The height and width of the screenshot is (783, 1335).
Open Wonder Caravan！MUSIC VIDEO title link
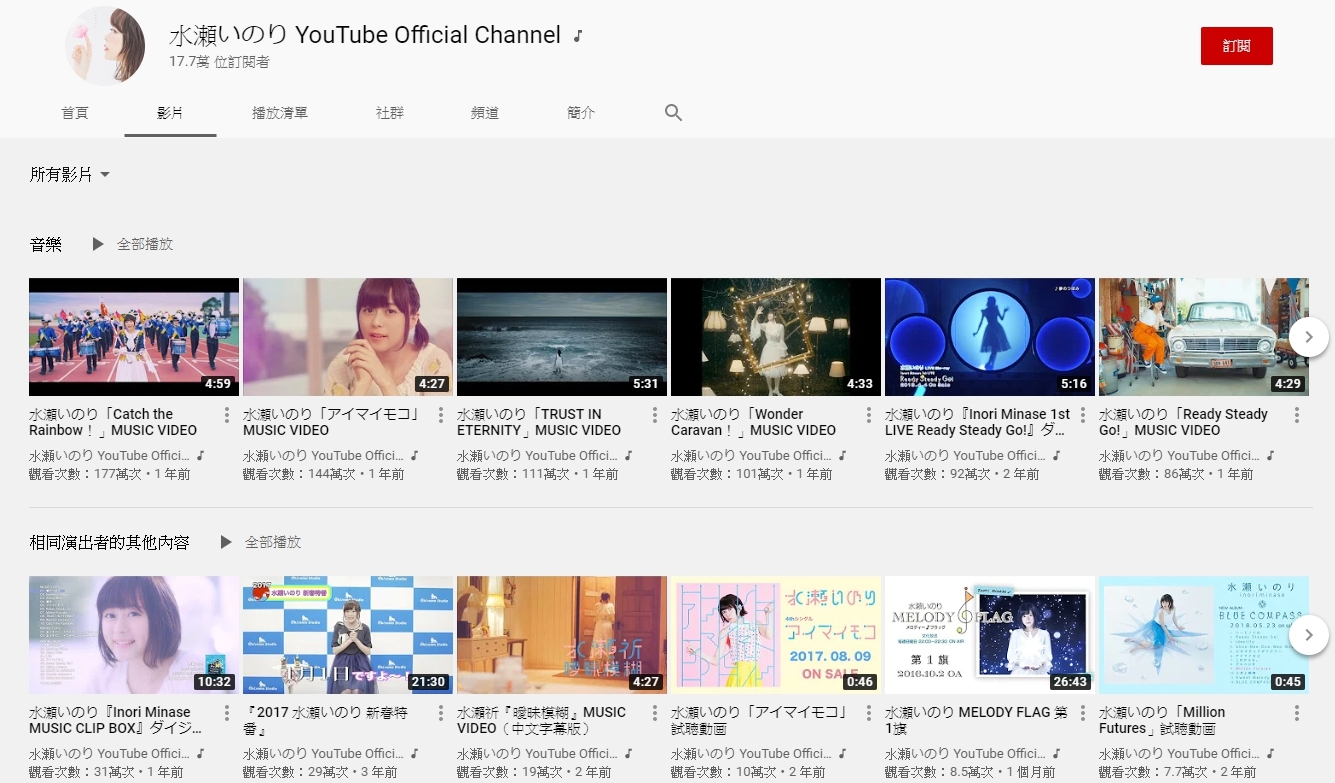[753, 422]
